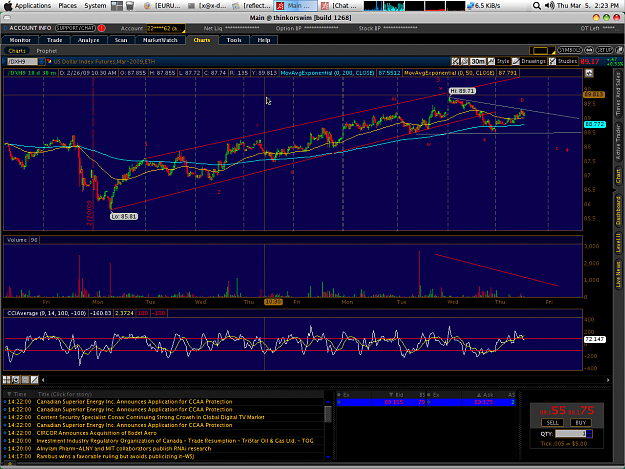This screenshot has height=469, width=625.
Task: Open the Level II side tab
Action: tap(618, 243)
